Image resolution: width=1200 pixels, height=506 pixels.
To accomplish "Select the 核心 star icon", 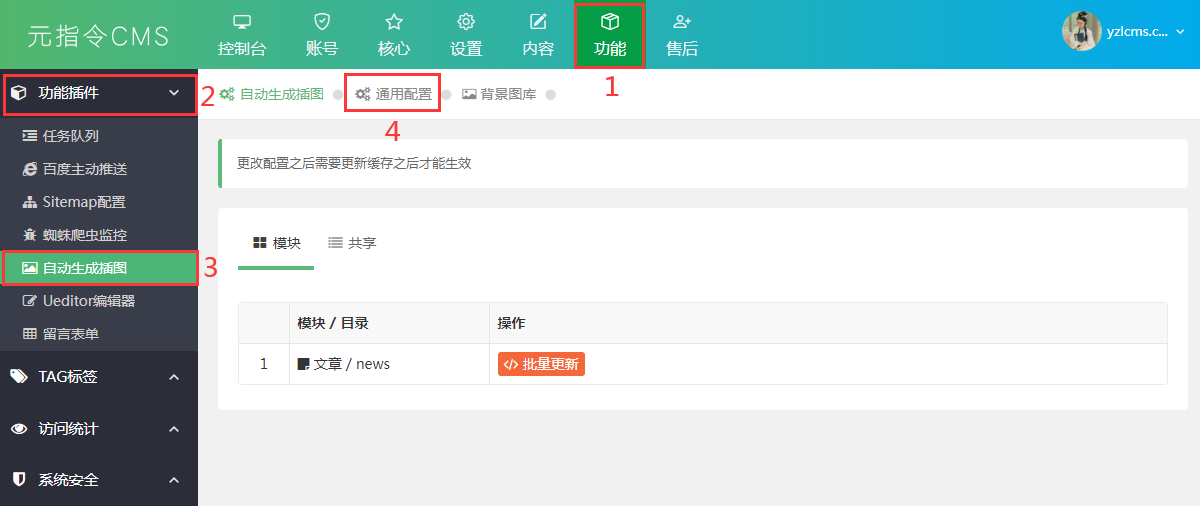I will click(394, 22).
